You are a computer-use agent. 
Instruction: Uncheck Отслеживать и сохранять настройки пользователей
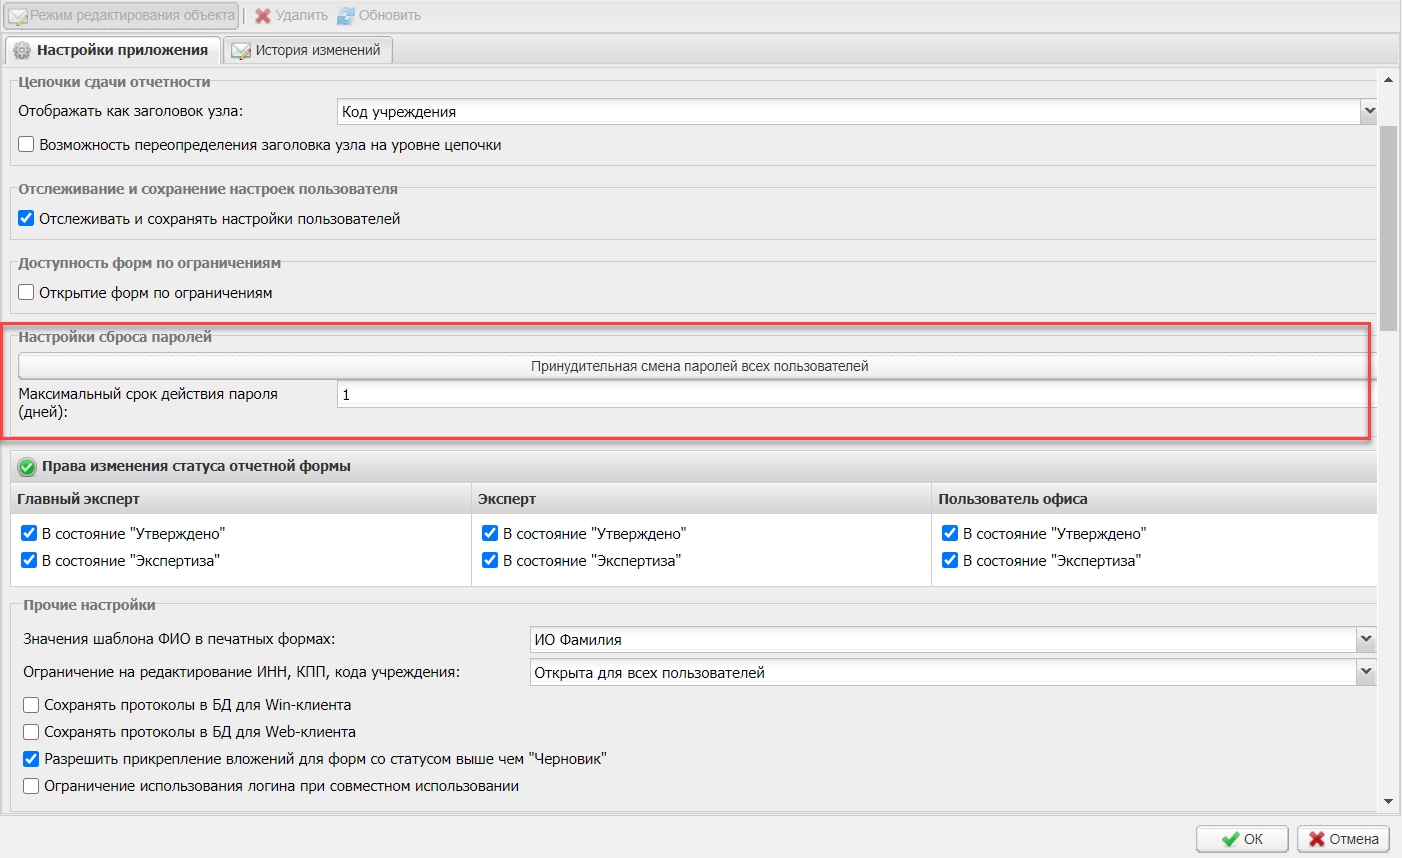[27, 218]
